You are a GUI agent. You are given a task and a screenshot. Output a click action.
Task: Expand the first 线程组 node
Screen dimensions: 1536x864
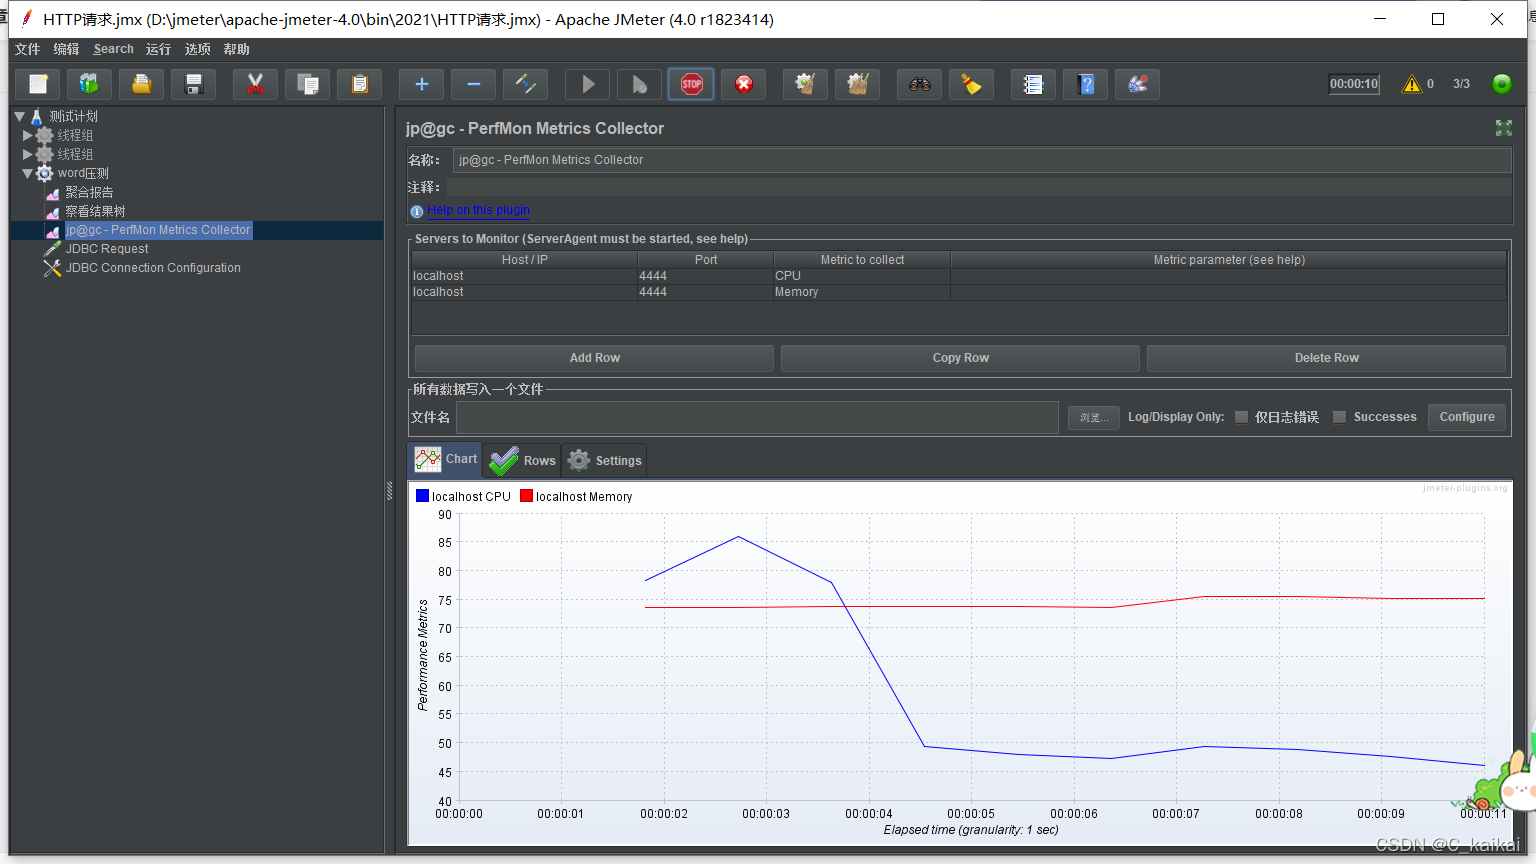click(x=28, y=135)
